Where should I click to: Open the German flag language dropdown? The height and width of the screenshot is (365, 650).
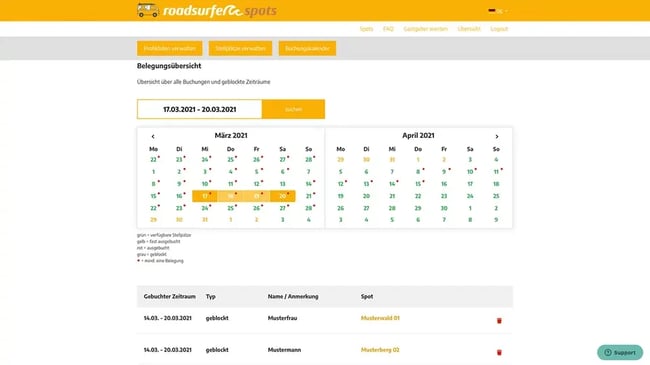(x=498, y=11)
